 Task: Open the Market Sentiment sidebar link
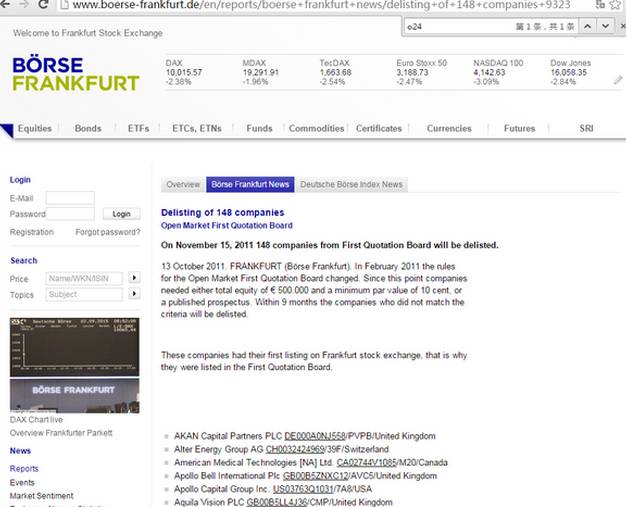[42, 496]
